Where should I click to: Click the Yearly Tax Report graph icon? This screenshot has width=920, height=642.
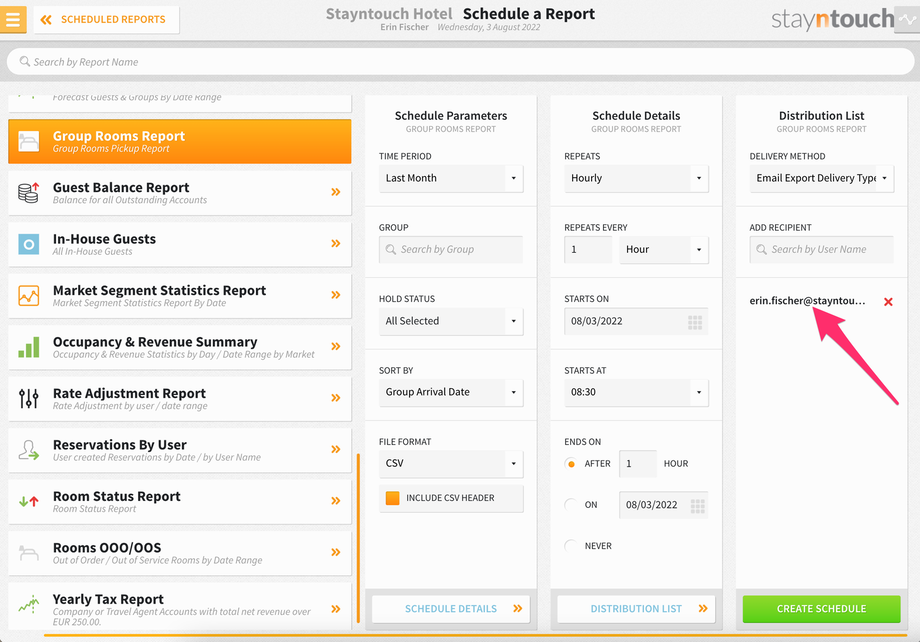(28, 604)
